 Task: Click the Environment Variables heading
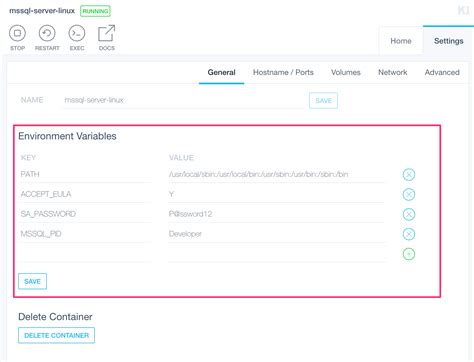point(67,136)
